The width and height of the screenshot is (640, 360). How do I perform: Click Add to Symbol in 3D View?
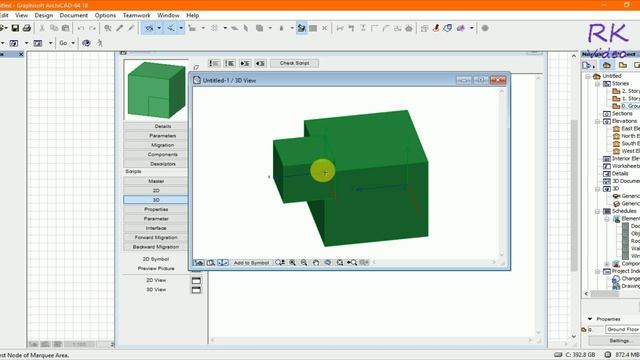pyautogui.click(x=251, y=263)
